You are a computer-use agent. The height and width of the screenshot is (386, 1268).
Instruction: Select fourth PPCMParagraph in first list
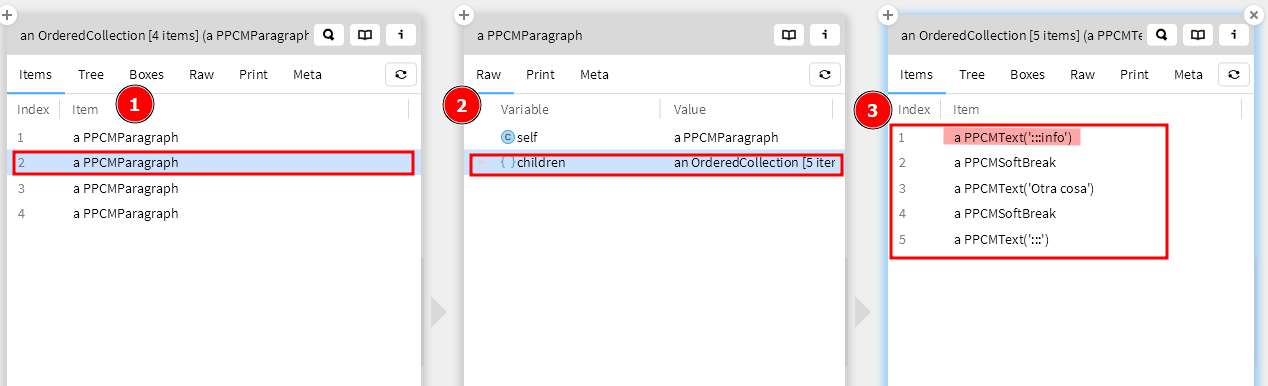[x=211, y=213]
